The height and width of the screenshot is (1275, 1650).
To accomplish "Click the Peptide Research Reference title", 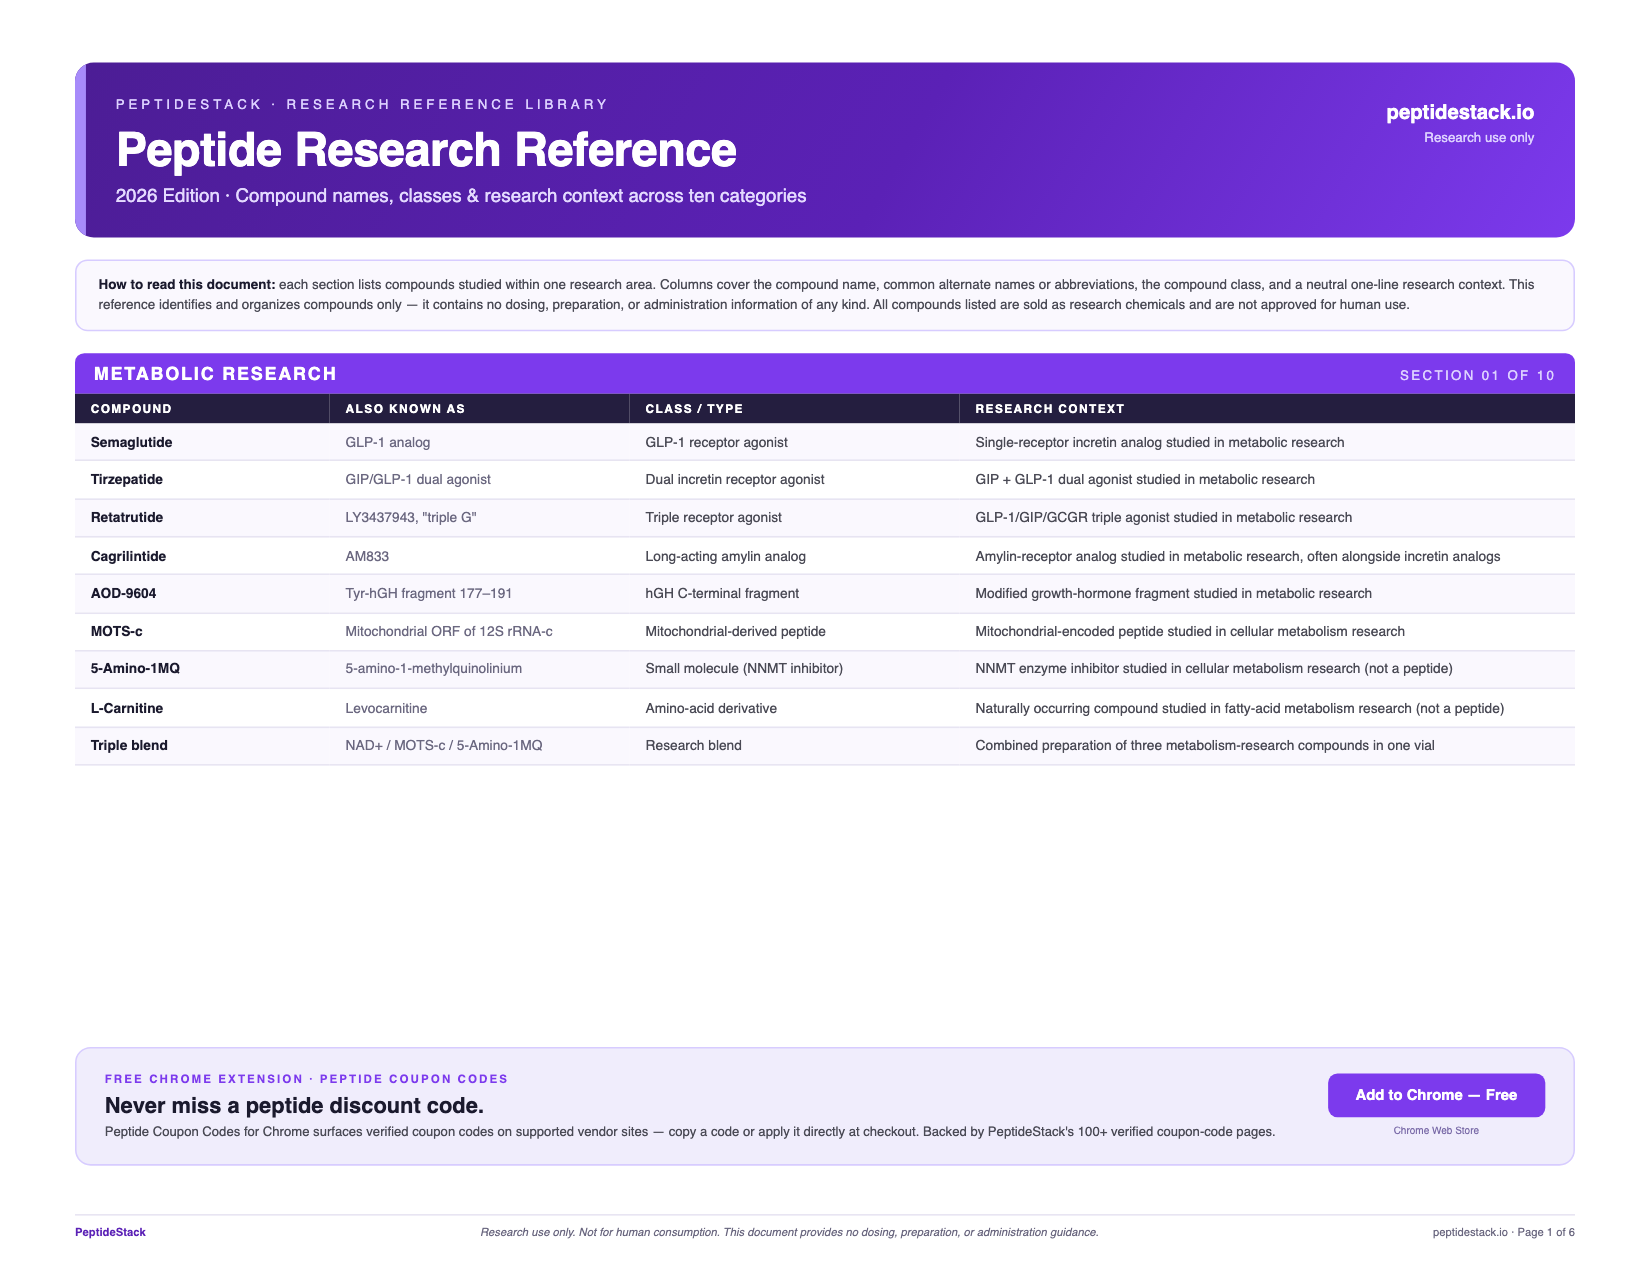I will click(427, 150).
